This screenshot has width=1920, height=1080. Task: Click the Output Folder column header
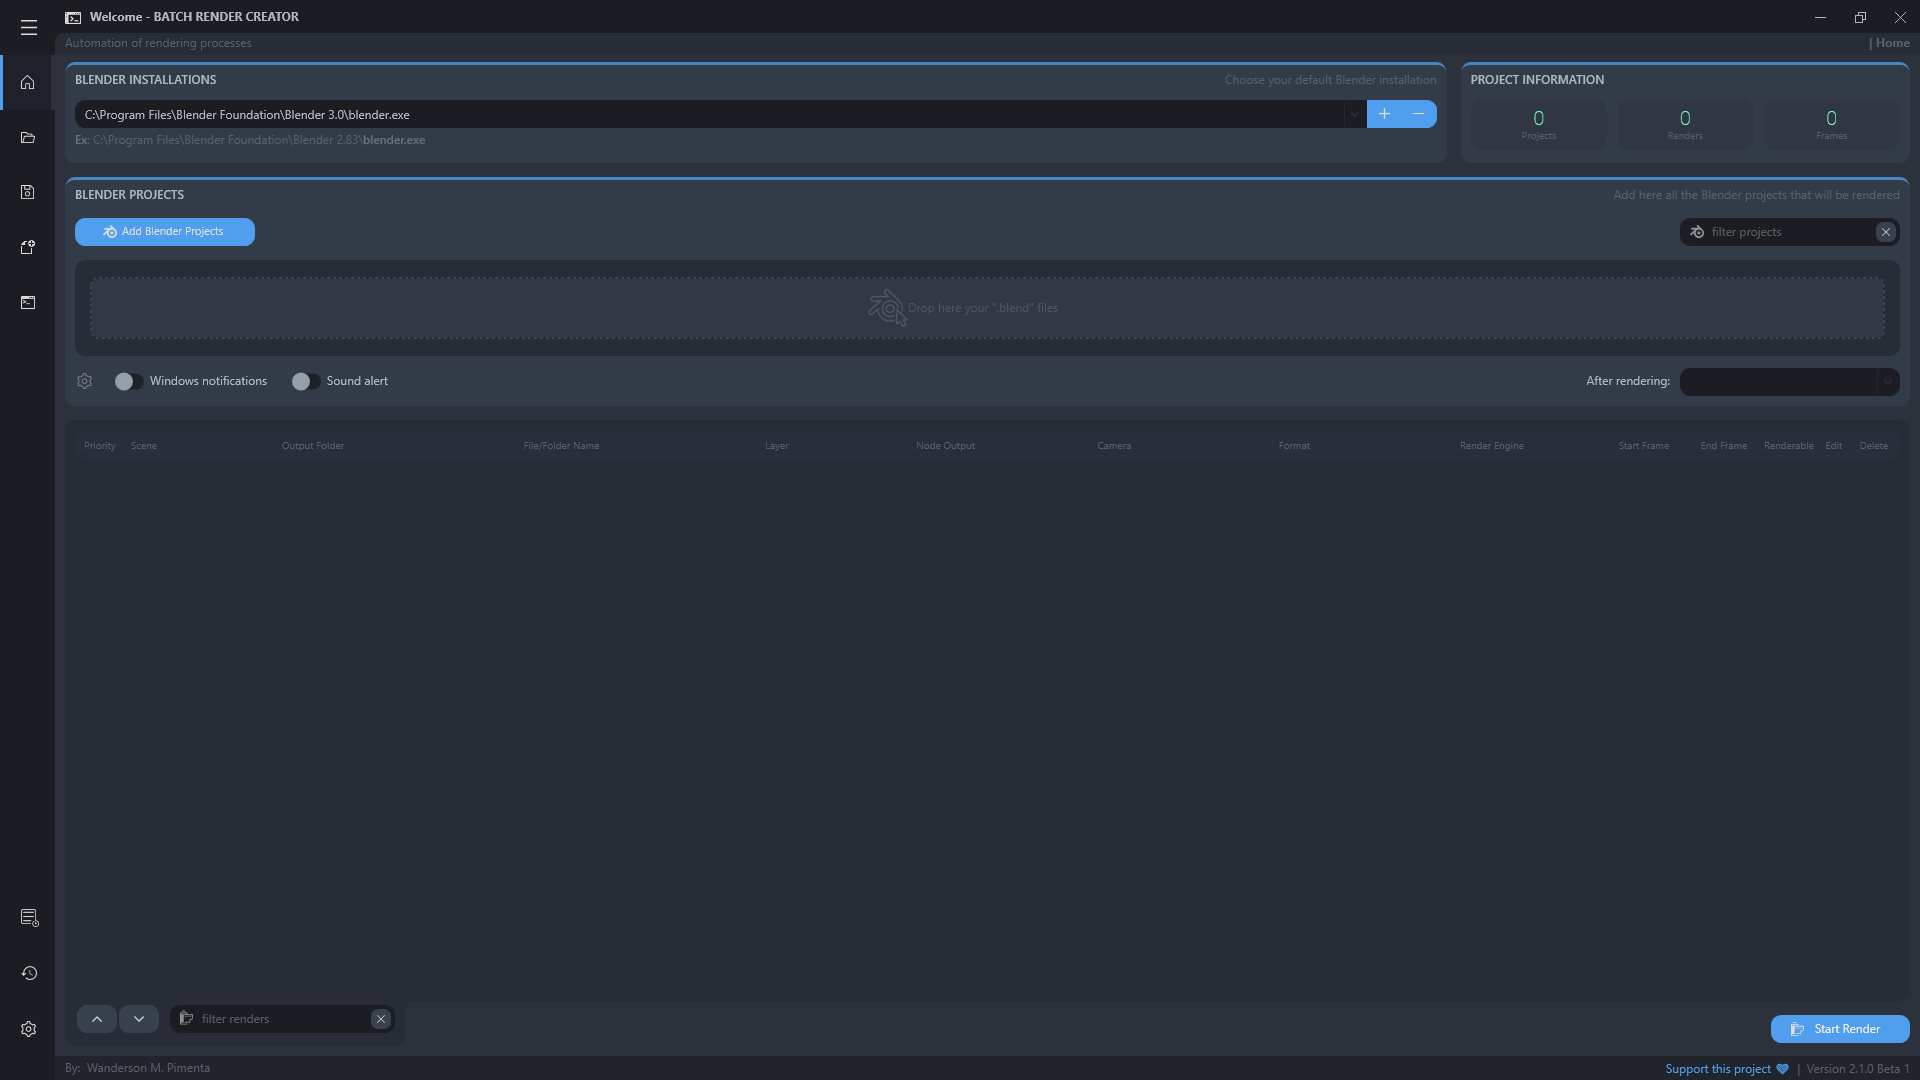click(313, 446)
